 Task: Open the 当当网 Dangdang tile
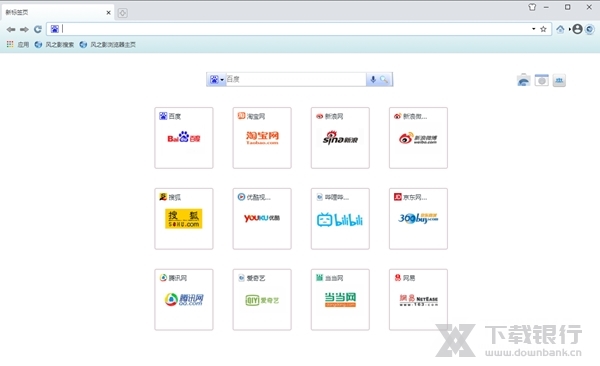click(340, 299)
